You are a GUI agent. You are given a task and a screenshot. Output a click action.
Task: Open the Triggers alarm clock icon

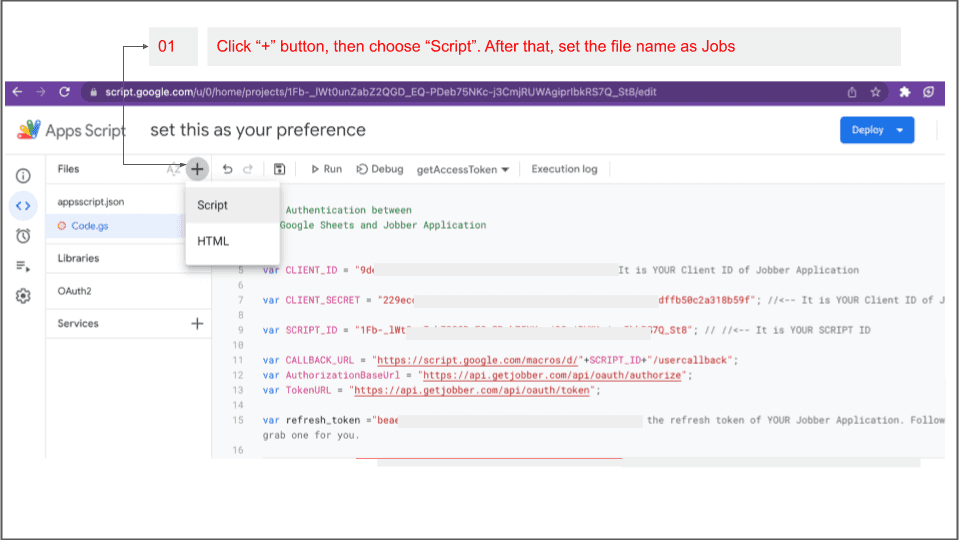pyautogui.click(x=23, y=236)
